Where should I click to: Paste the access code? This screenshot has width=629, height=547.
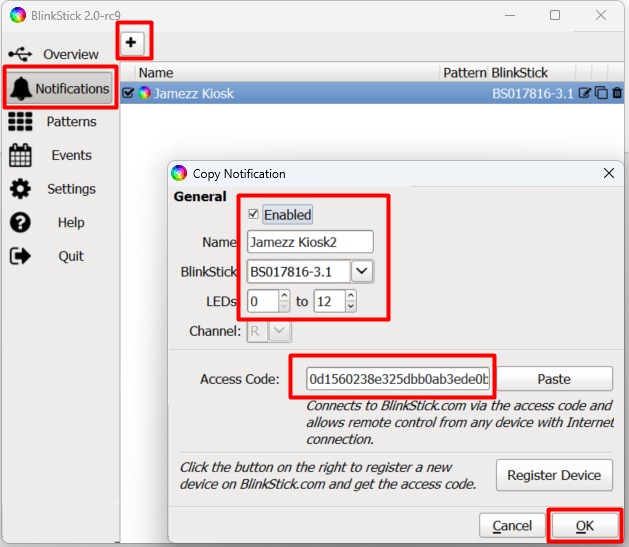(x=554, y=379)
